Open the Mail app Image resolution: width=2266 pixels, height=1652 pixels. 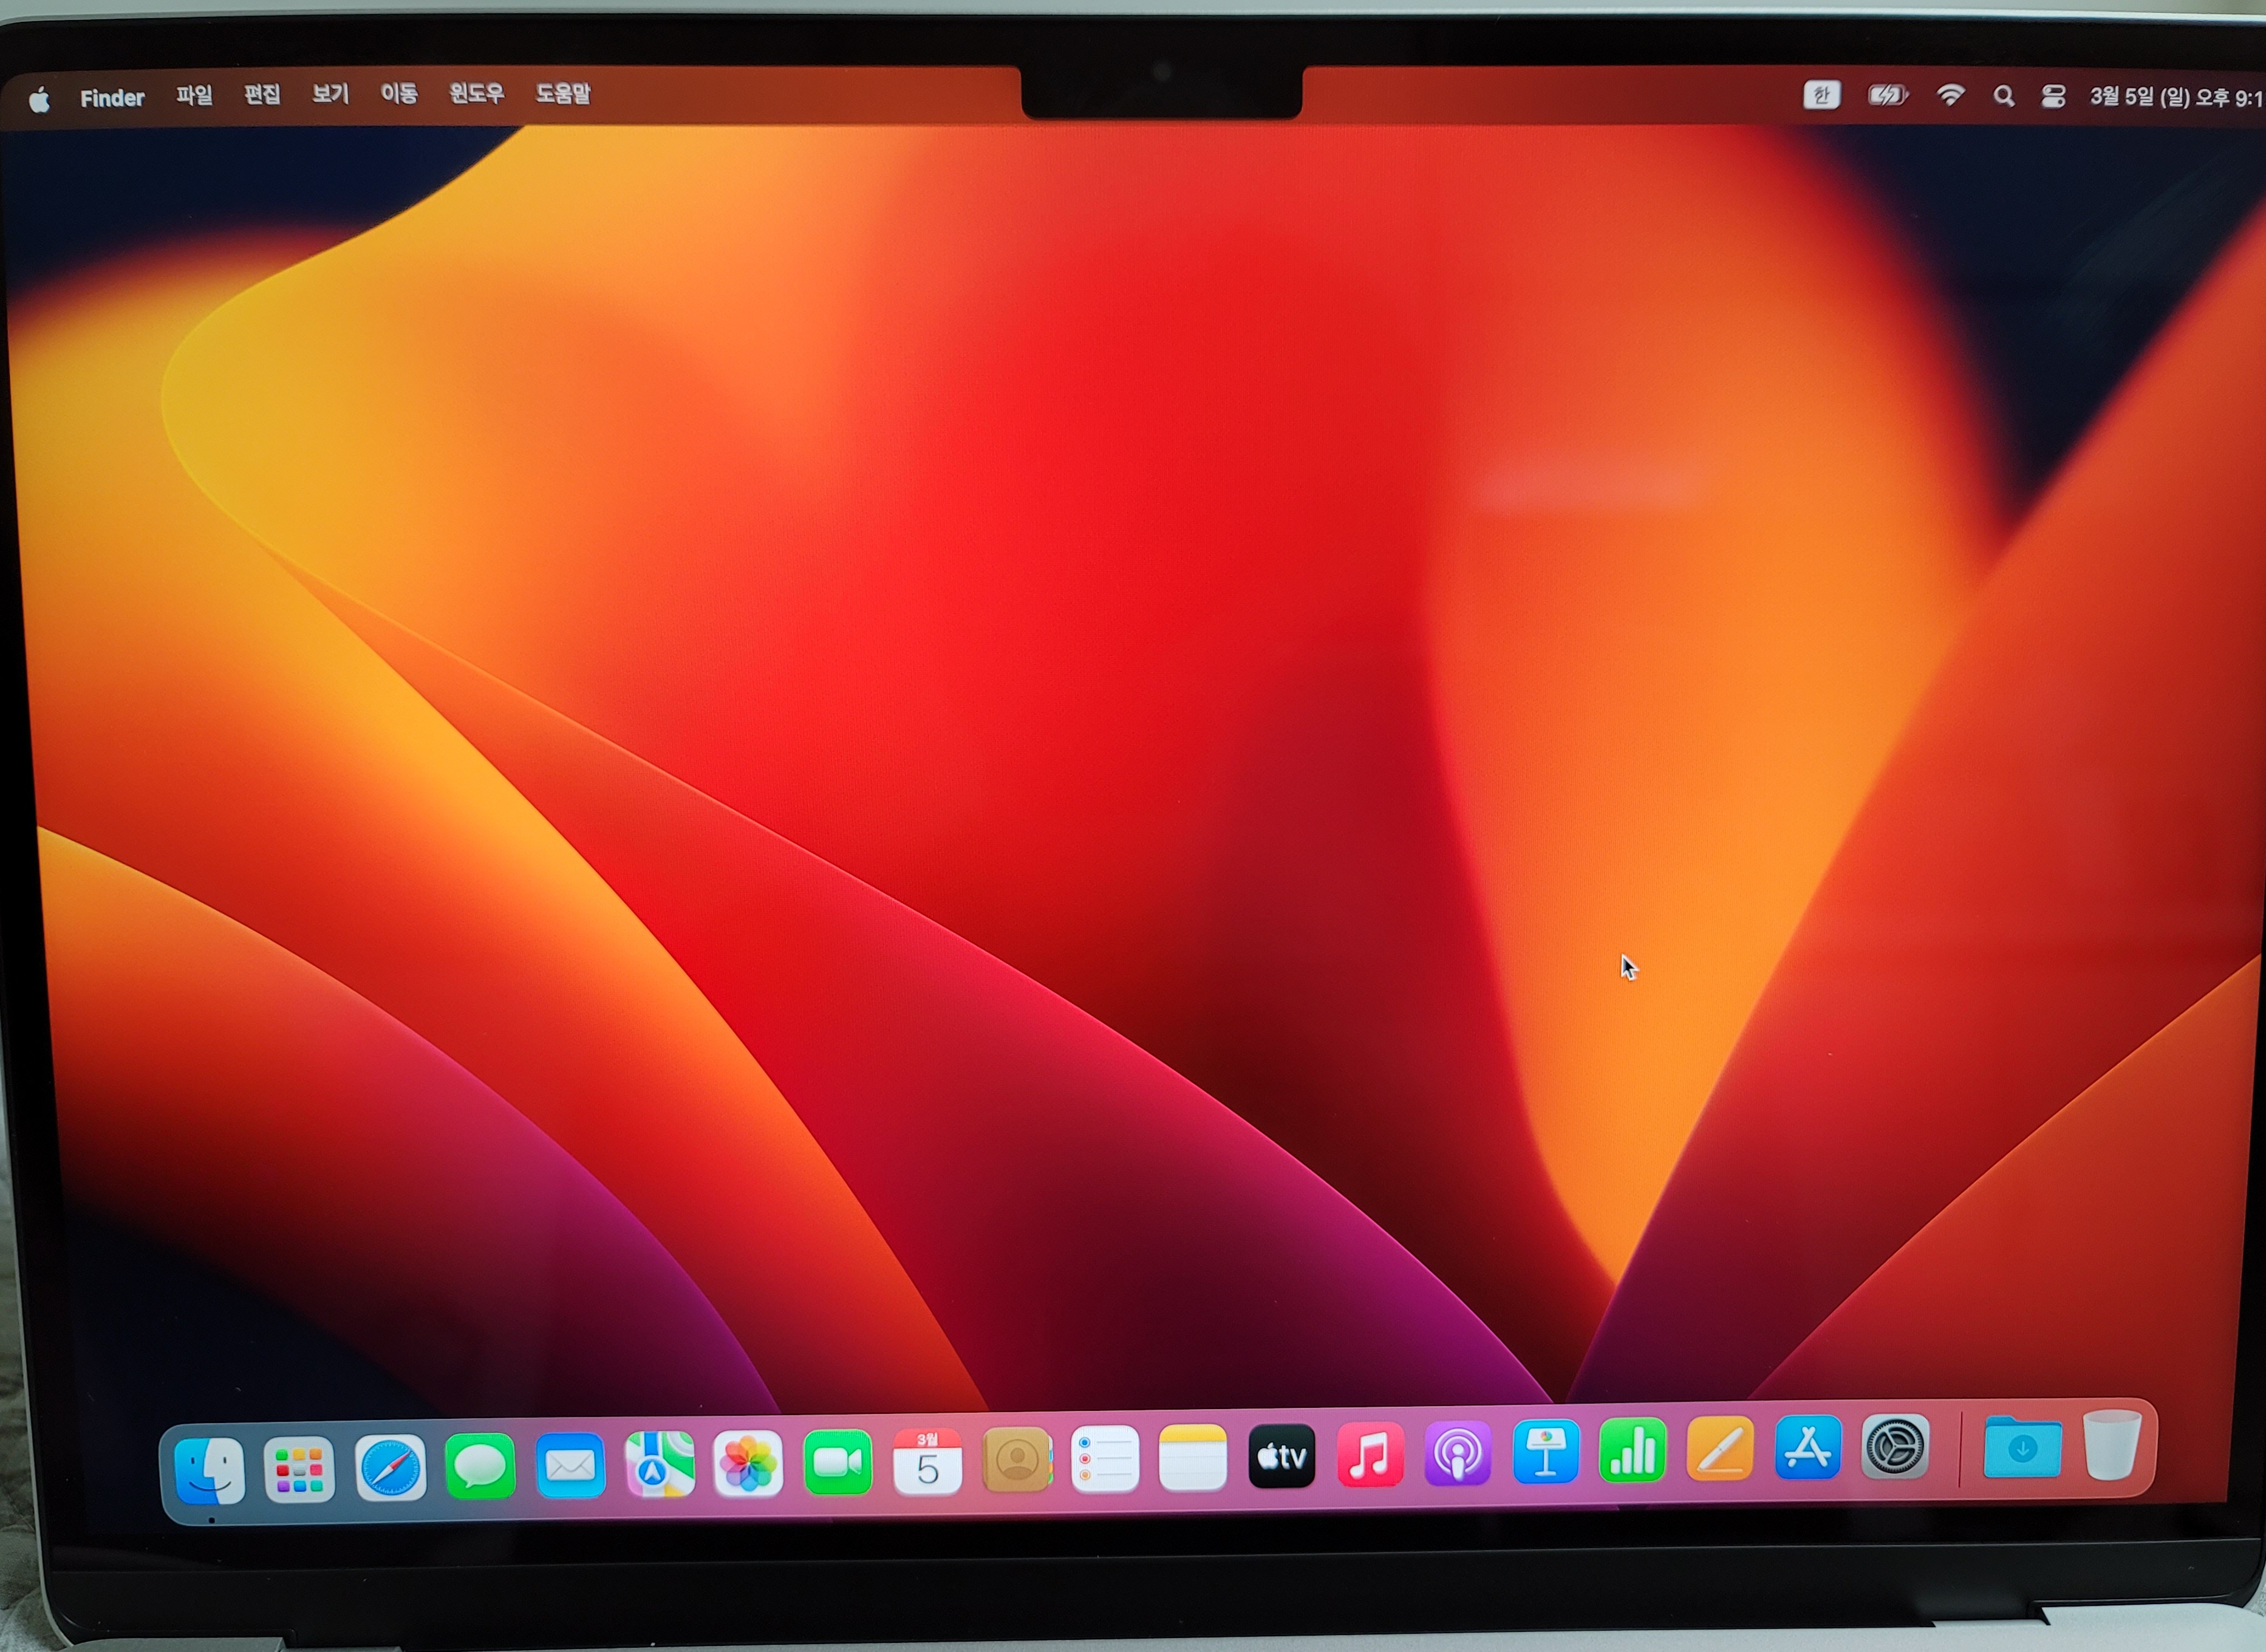click(x=570, y=1466)
